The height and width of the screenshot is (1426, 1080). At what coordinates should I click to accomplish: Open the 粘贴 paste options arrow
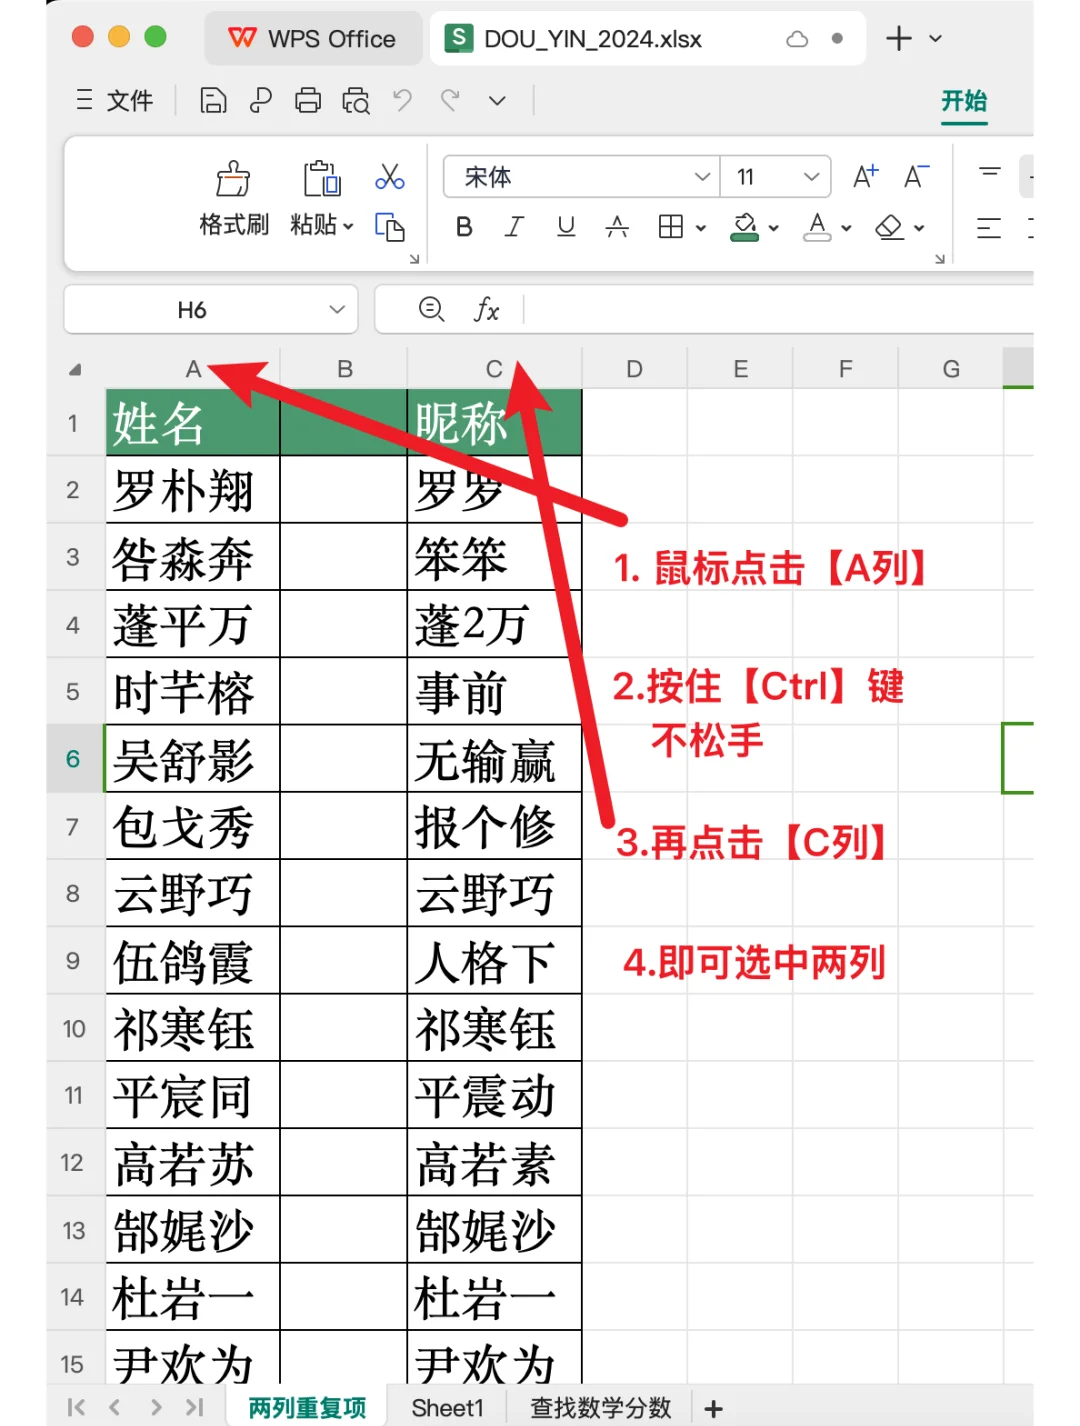(348, 226)
